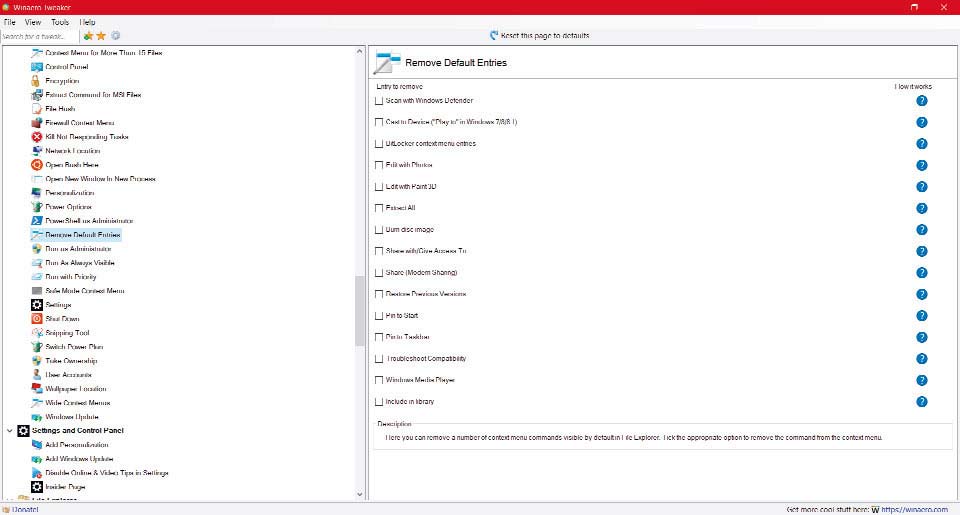Select Context Menu for More Than 15 Files
This screenshot has height=515, width=960.
click(103, 53)
